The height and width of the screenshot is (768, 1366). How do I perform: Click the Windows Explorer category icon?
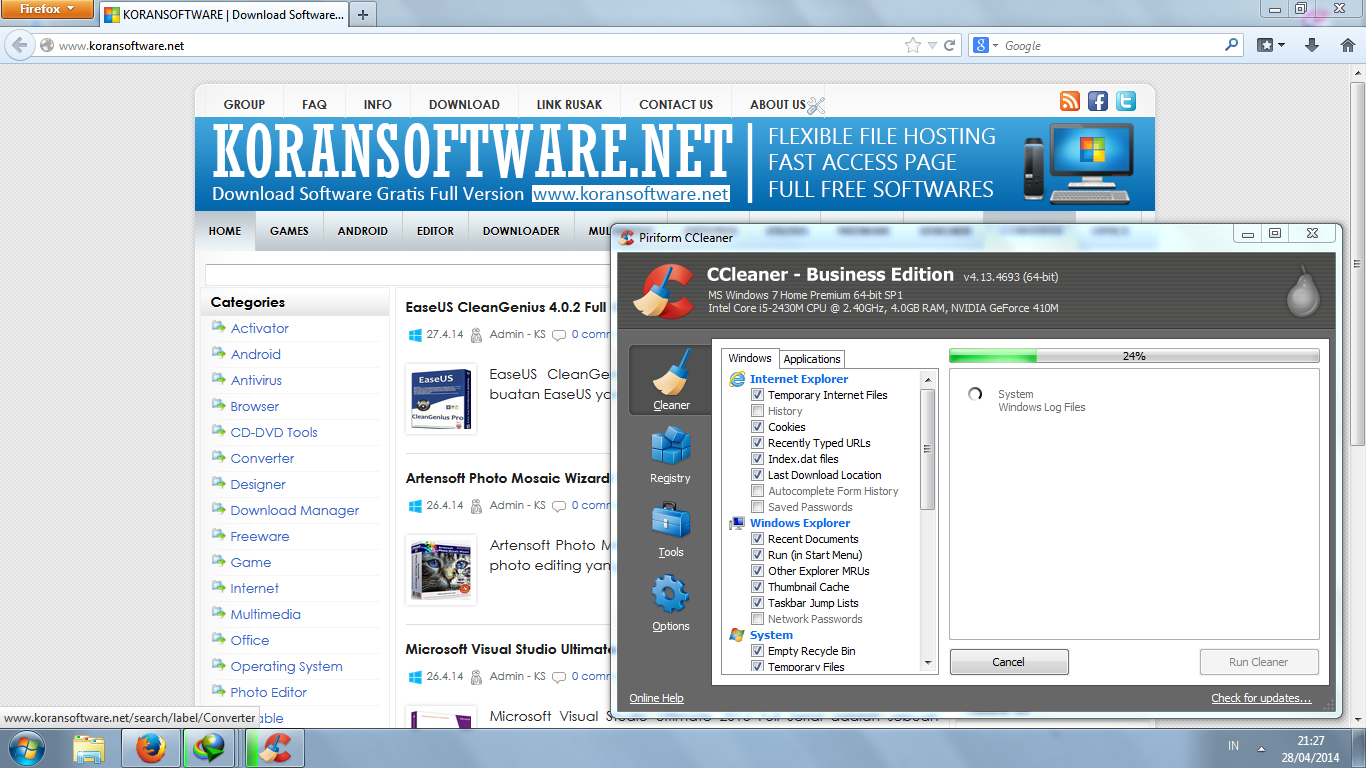737,523
